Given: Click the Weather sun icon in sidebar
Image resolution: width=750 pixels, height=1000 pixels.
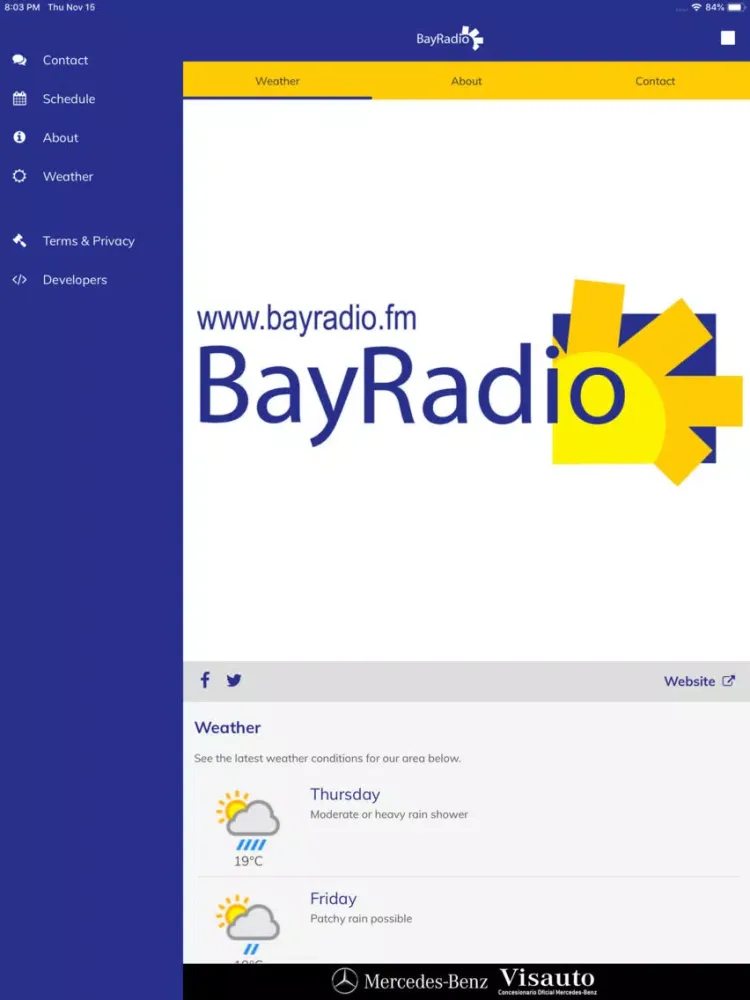Looking at the screenshot, I should click(20, 176).
